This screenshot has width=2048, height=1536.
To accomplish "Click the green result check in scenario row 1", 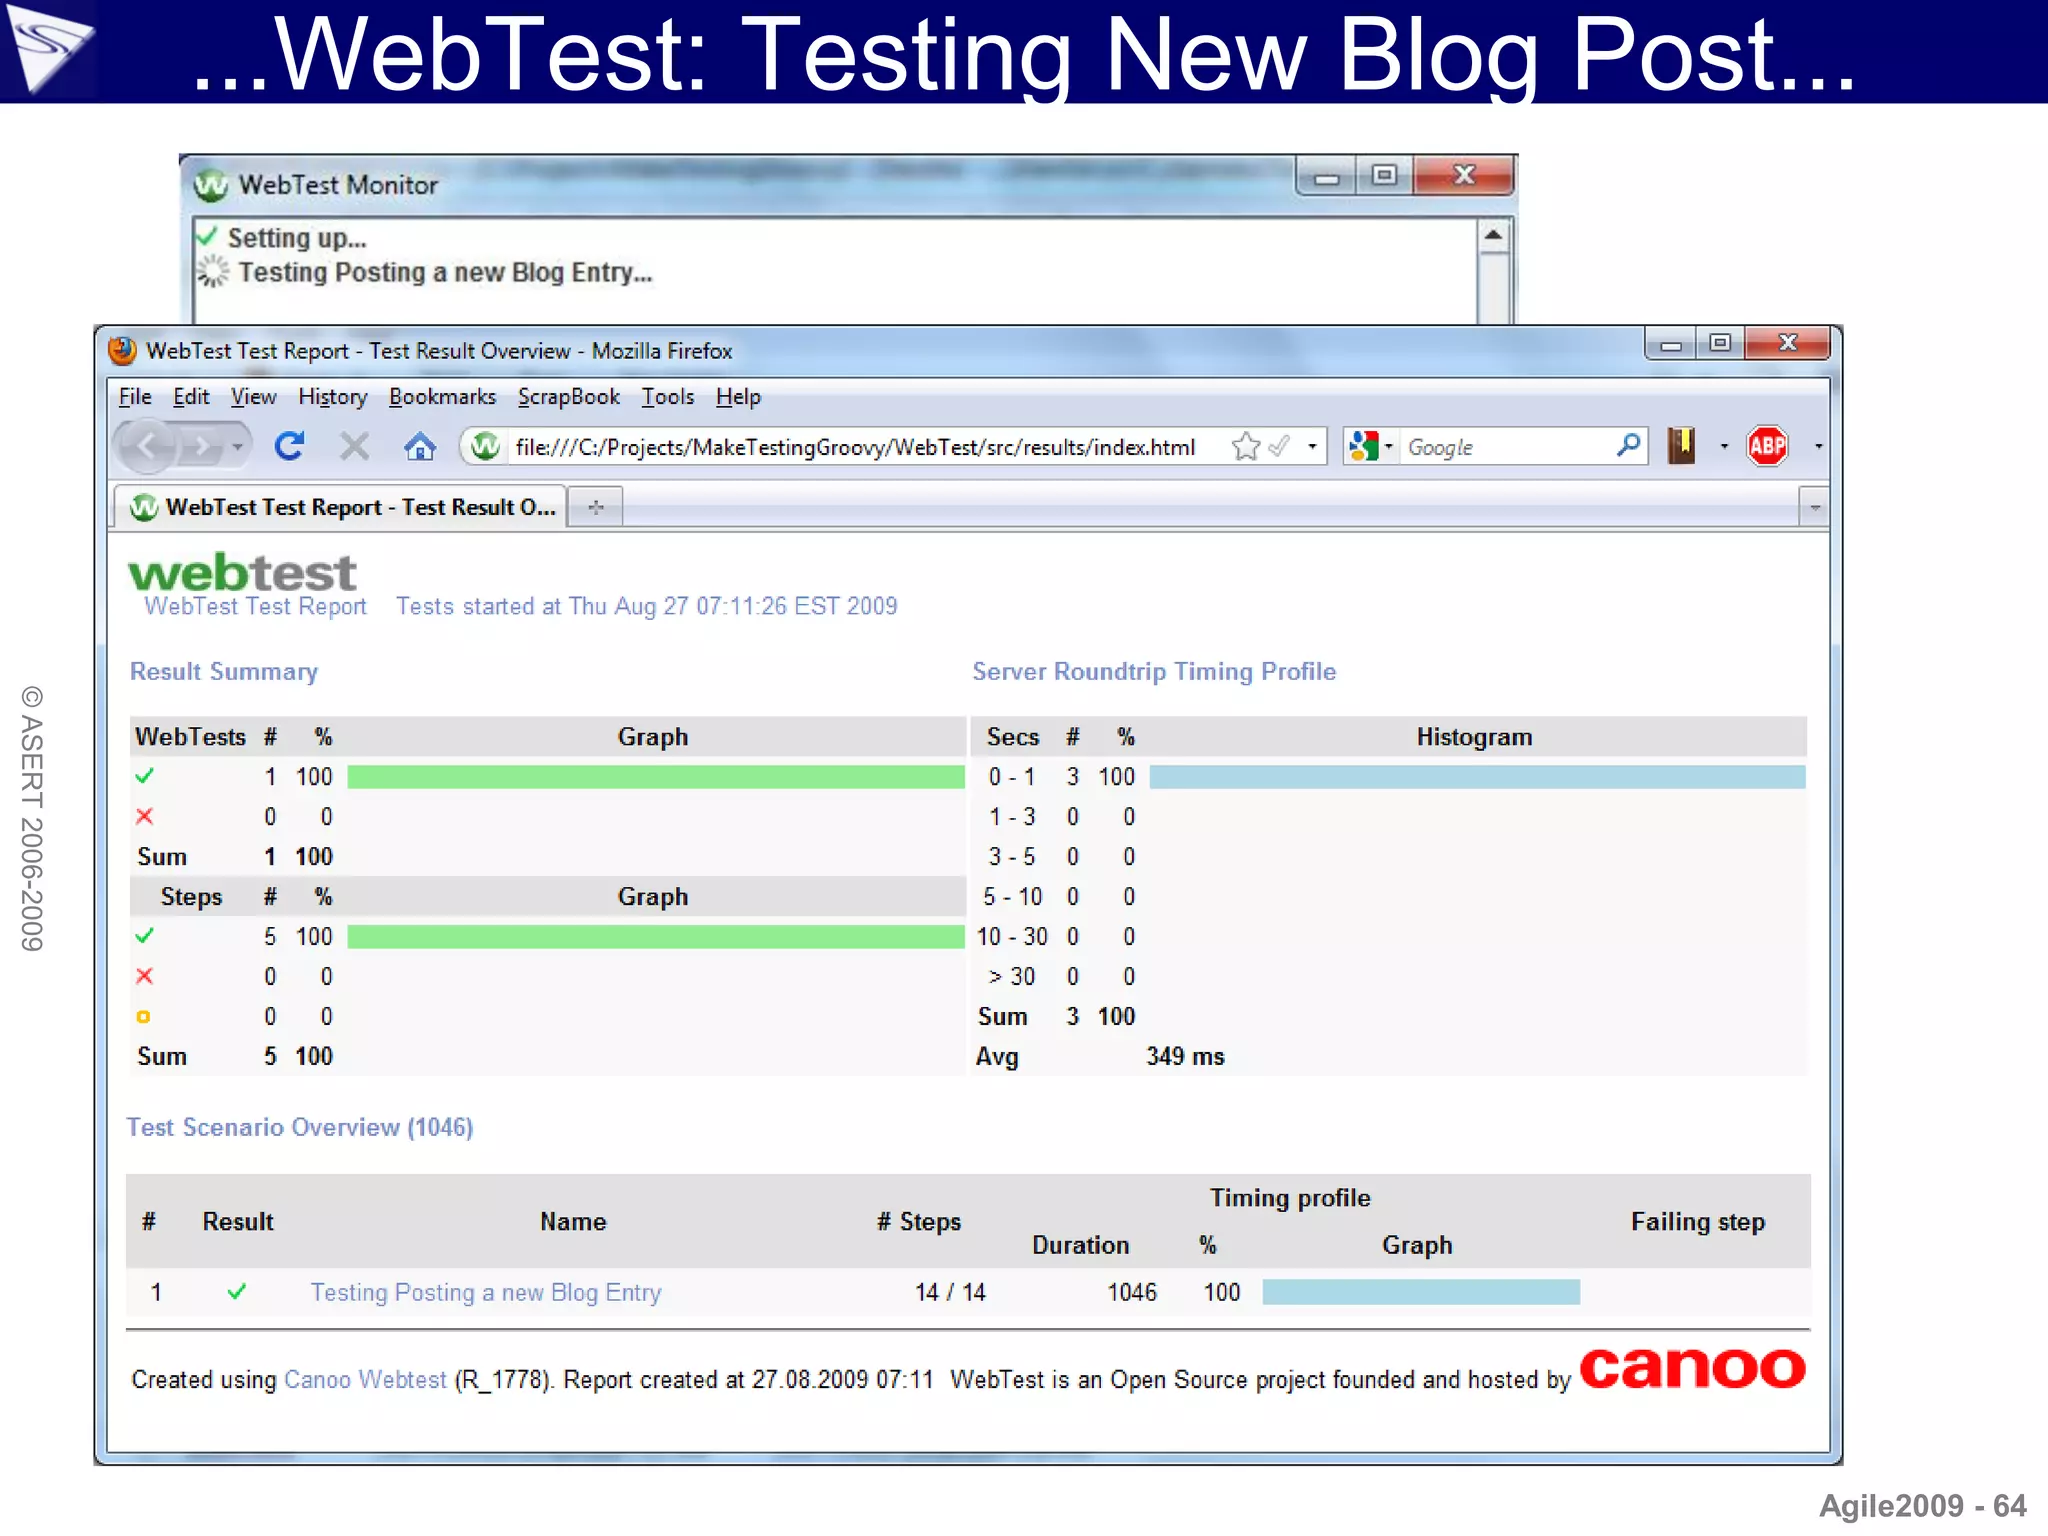I will click(237, 1292).
